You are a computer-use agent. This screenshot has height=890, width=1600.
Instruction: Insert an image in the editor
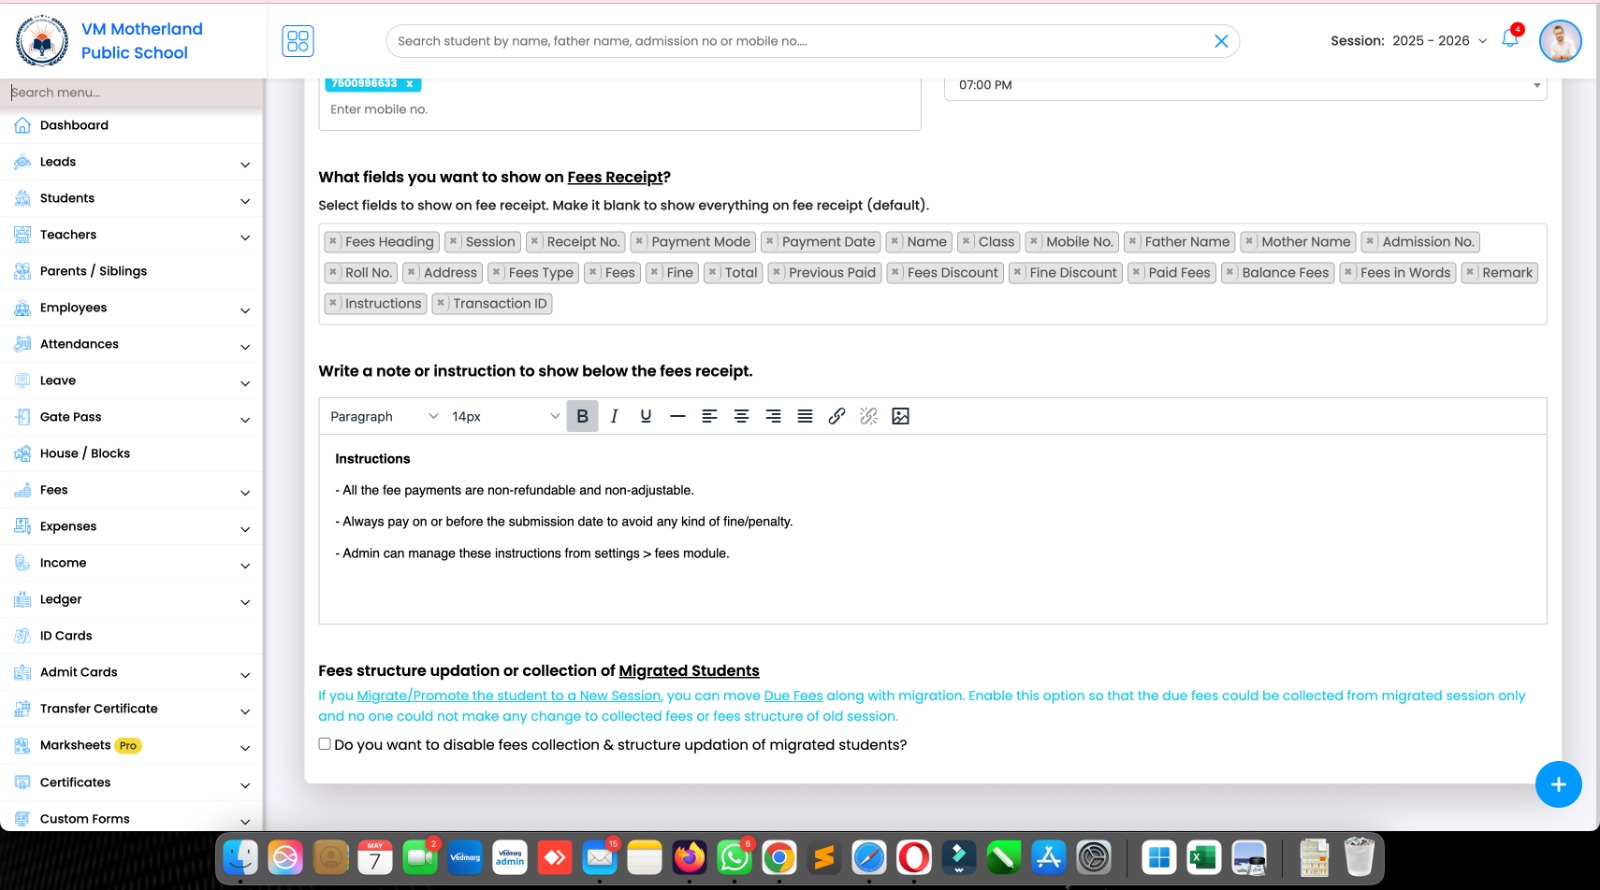(901, 416)
